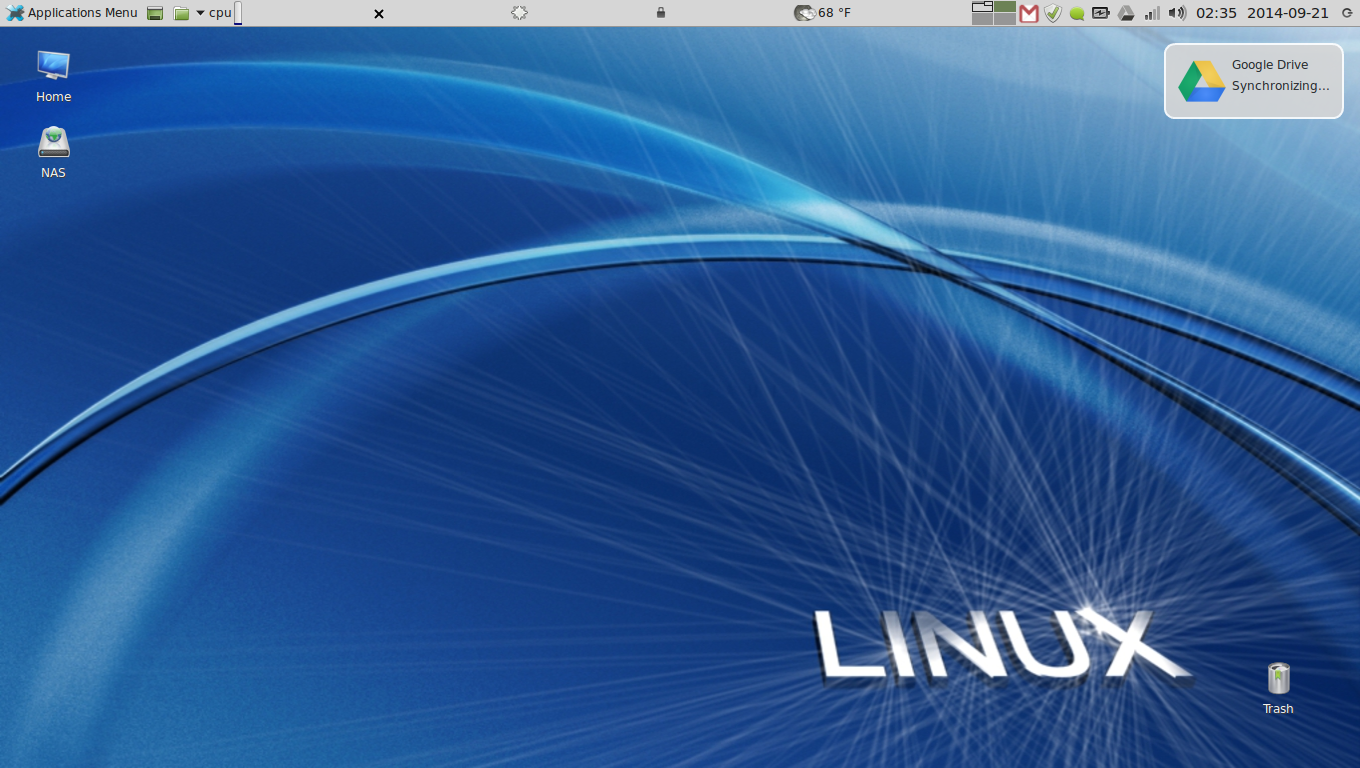Open the Gmail notifier tray icon
Screen dimensions: 1360x768
tap(1029, 13)
